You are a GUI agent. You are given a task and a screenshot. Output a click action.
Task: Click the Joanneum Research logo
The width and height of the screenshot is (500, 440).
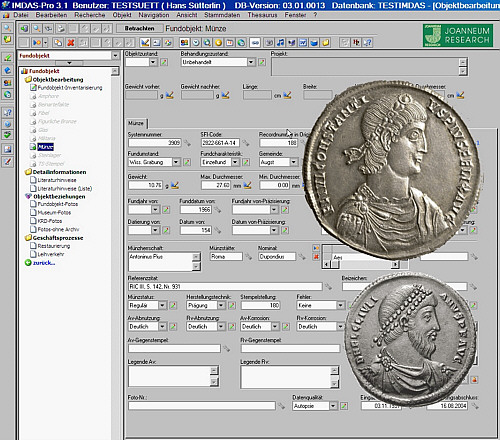458,35
